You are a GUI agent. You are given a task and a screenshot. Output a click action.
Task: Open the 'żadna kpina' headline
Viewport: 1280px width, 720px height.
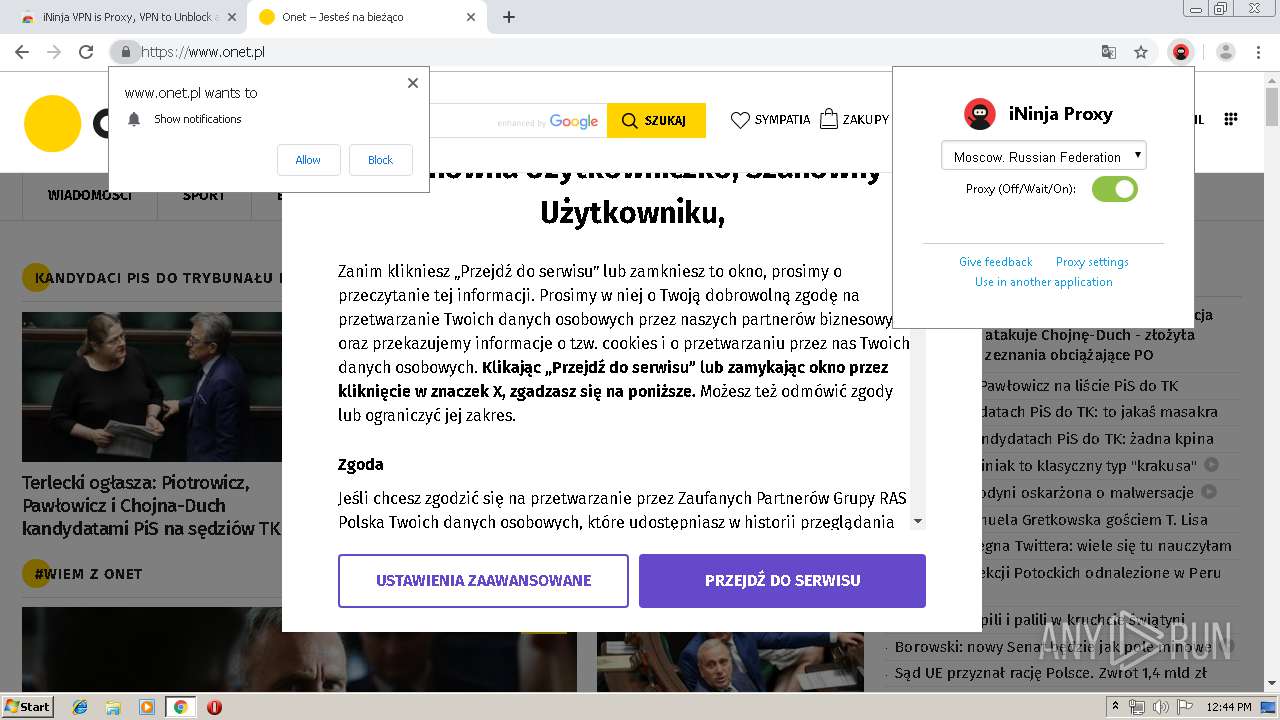click(1096, 439)
